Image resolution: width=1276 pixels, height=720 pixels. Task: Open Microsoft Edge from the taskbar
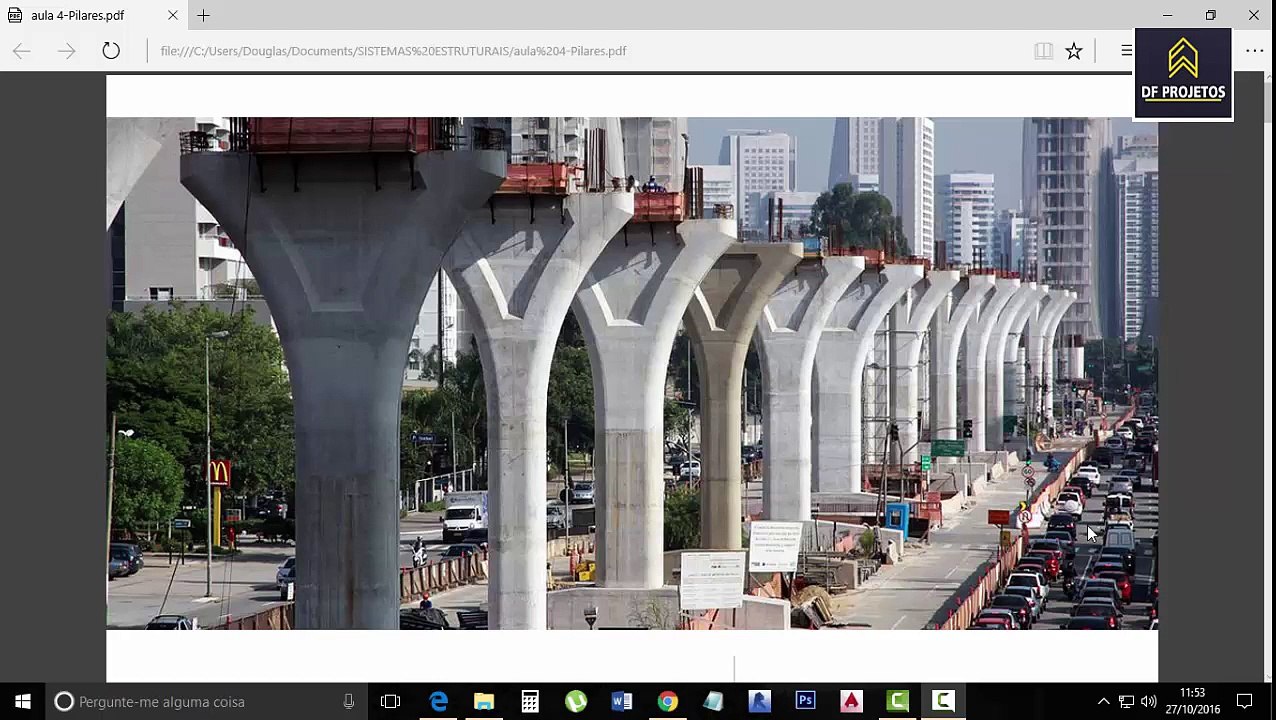point(438,701)
